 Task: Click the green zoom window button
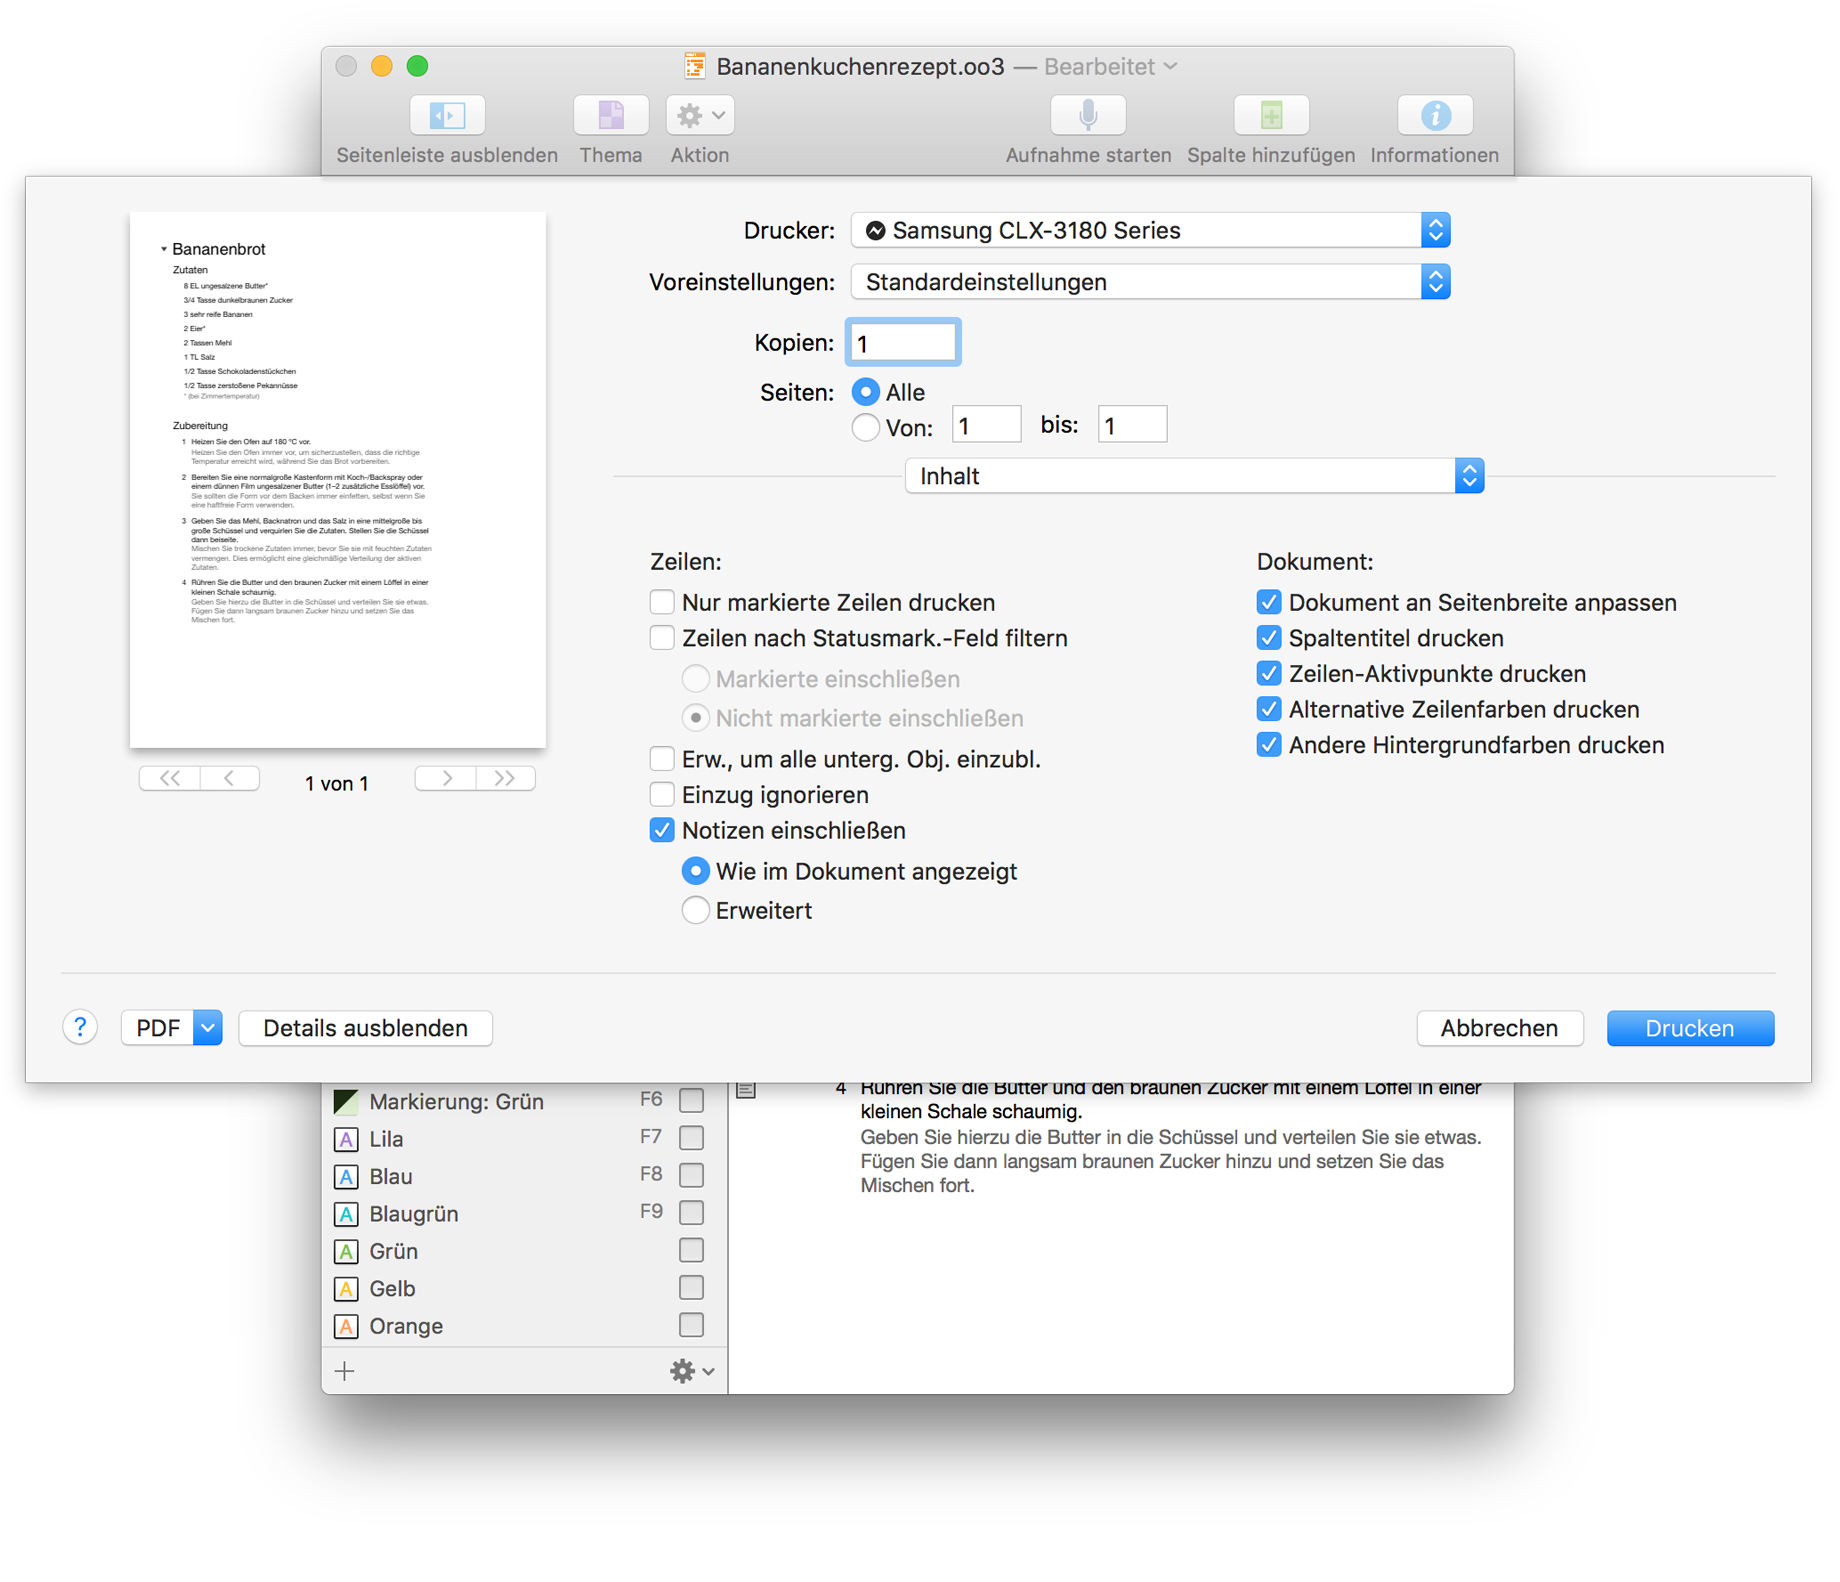(x=418, y=66)
